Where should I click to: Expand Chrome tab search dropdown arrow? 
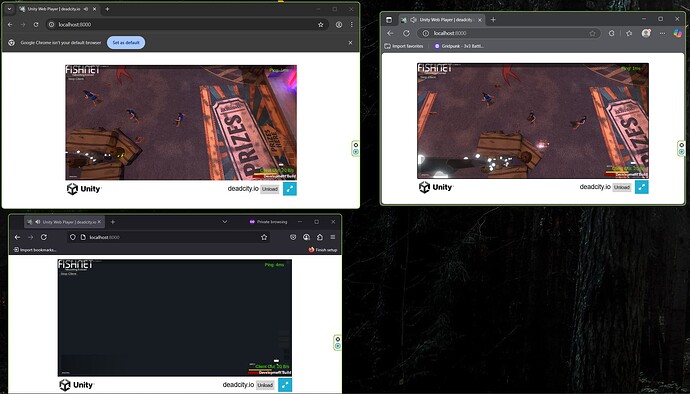(x=9, y=9)
